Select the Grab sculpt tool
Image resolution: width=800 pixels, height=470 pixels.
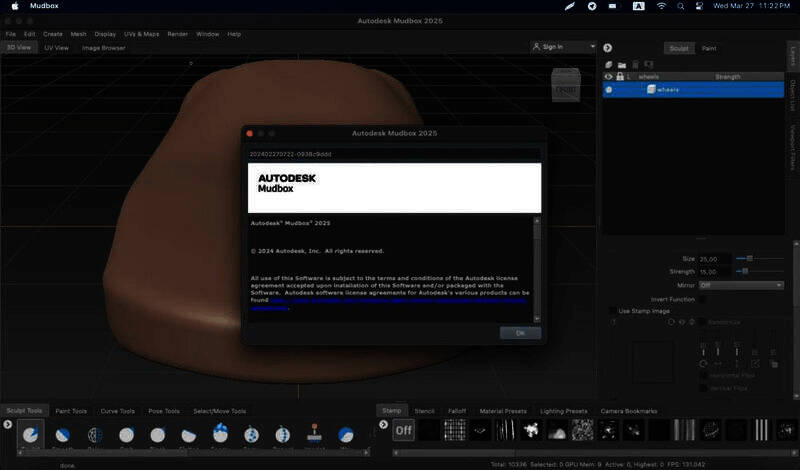coord(127,435)
